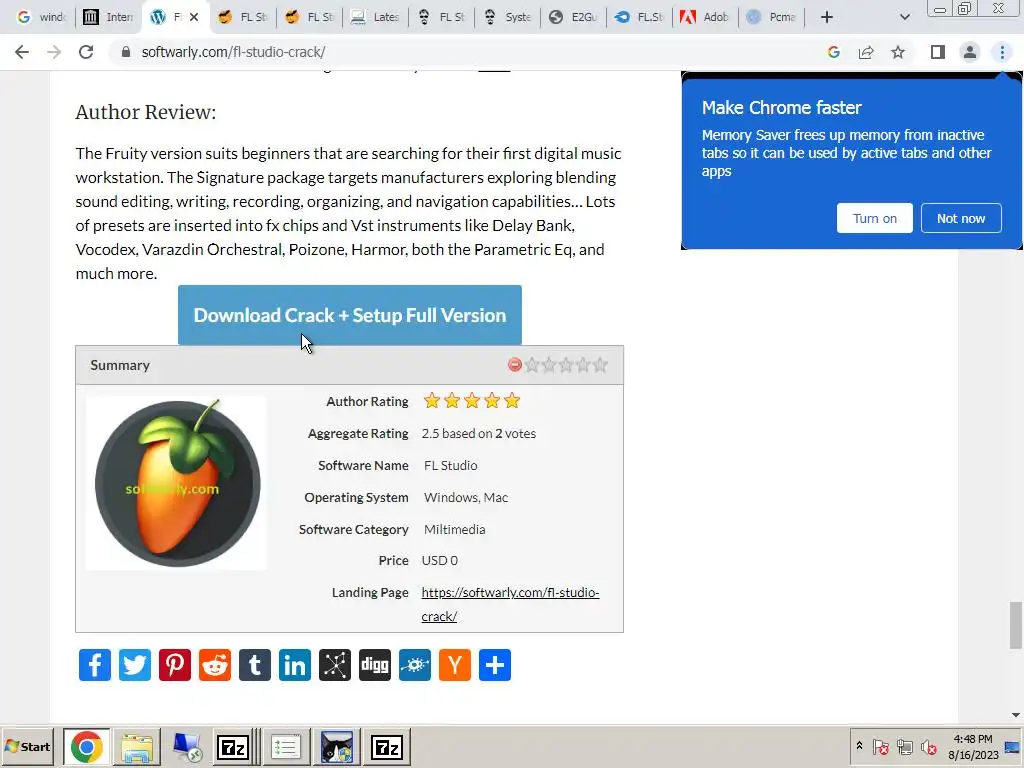Bookmark this page with star icon

[898, 52]
